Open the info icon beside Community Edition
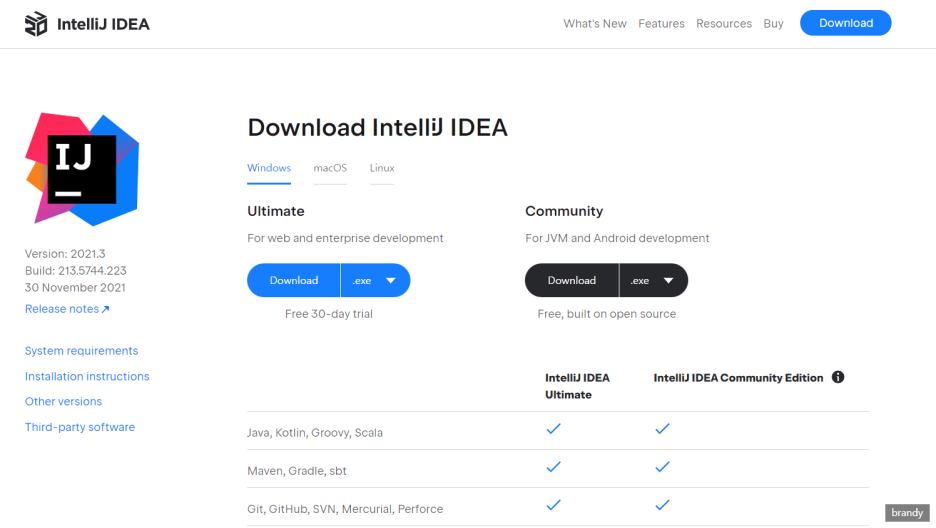Screen dimensions: 936x528 [838, 377]
